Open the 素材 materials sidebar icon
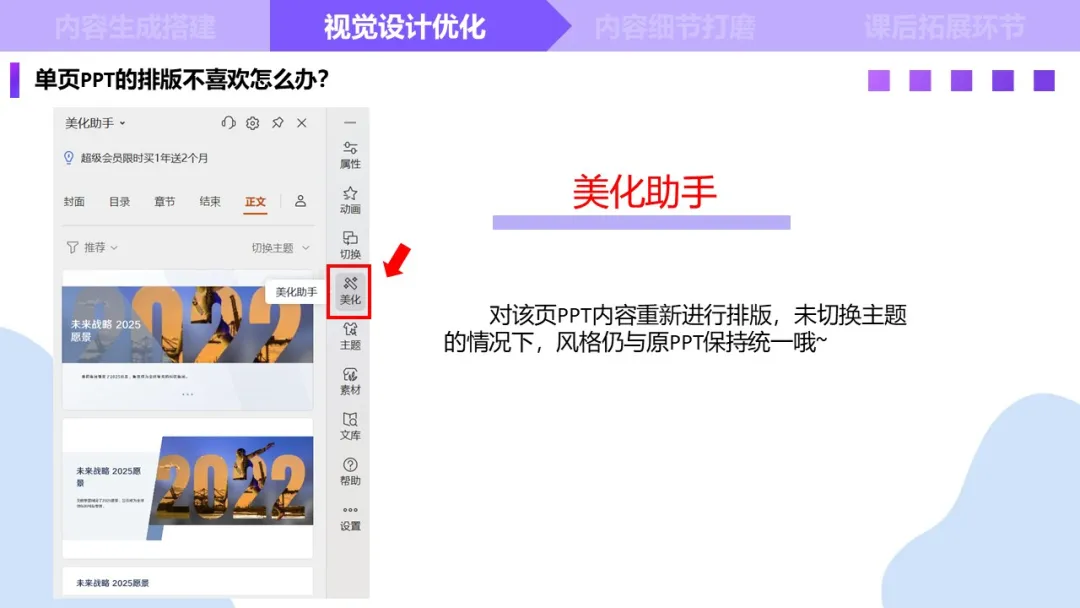This screenshot has width=1080, height=608. point(350,381)
